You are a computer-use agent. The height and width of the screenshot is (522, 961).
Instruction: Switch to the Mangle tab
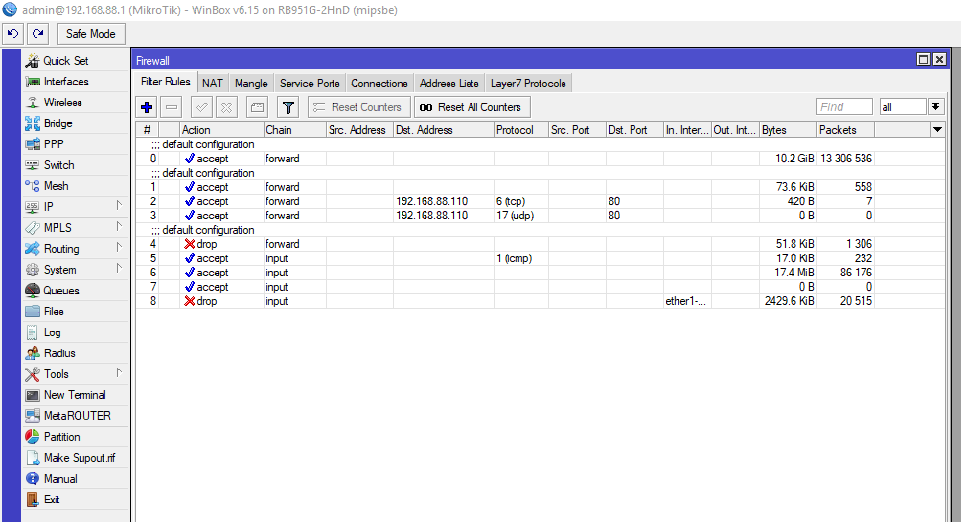[251, 83]
